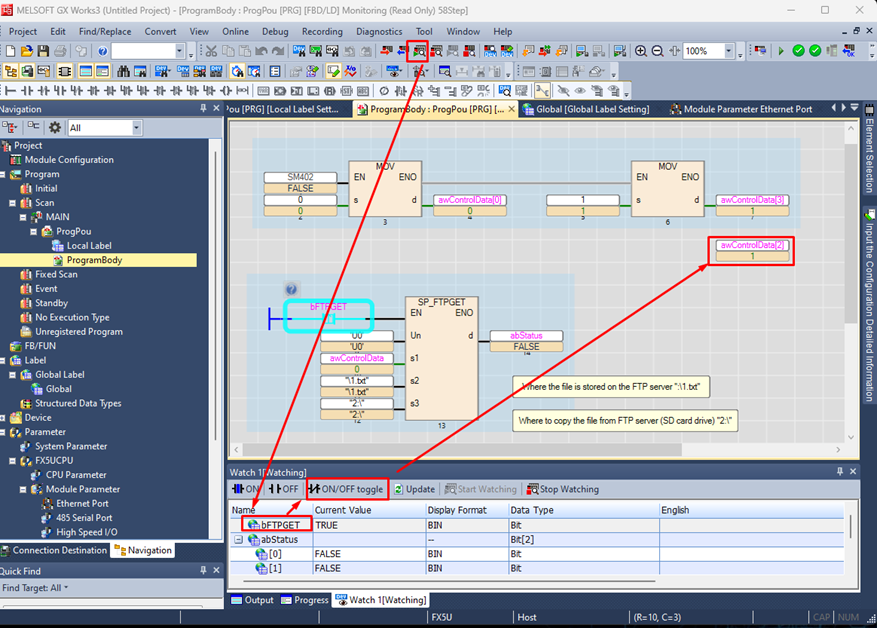
Task: Click the Save floppy disk icon
Action: pyautogui.click(x=43, y=51)
